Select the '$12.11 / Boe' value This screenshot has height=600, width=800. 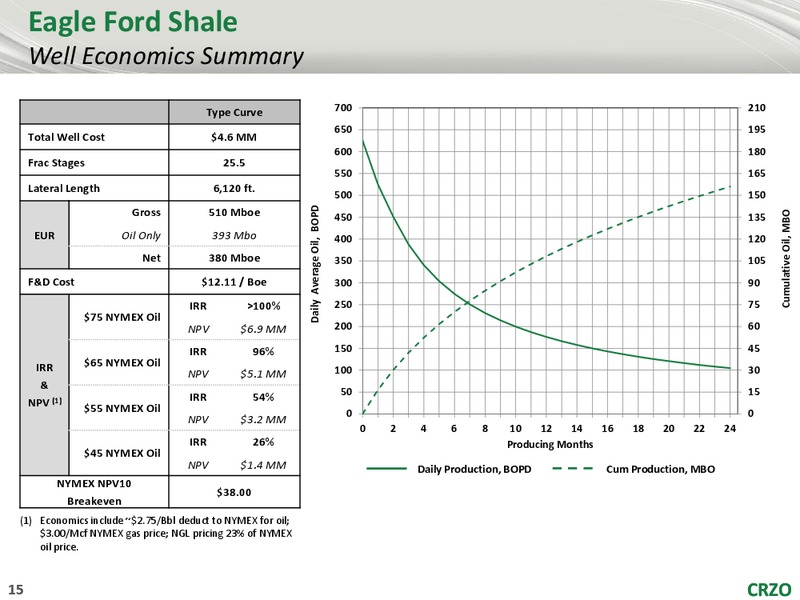pyautogui.click(x=234, y=282)
